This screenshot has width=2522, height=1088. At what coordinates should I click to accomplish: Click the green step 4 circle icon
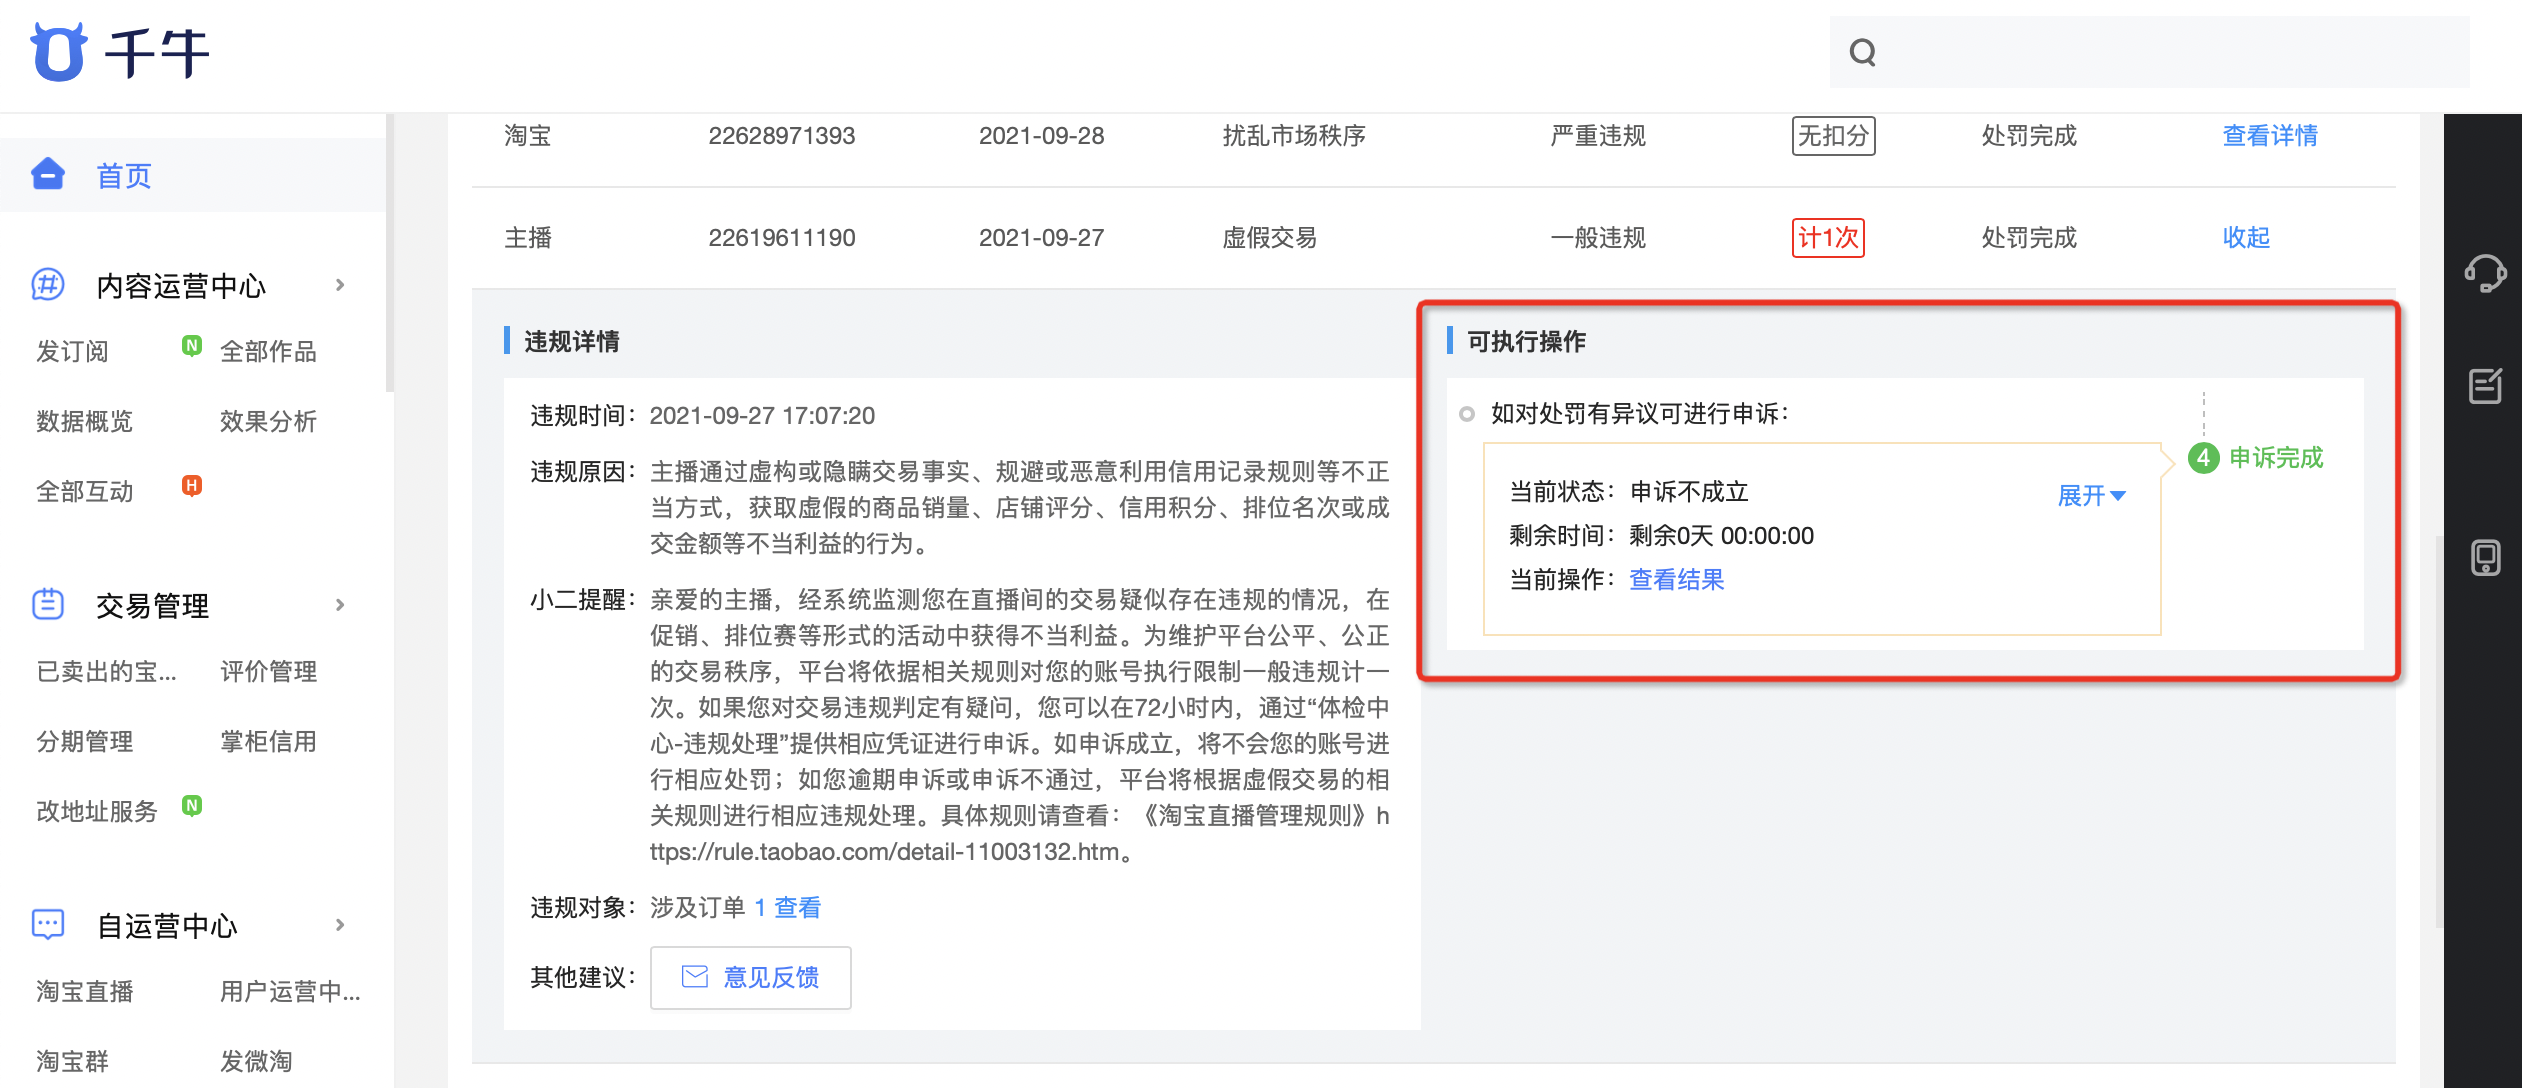[x=2202, y=458]
